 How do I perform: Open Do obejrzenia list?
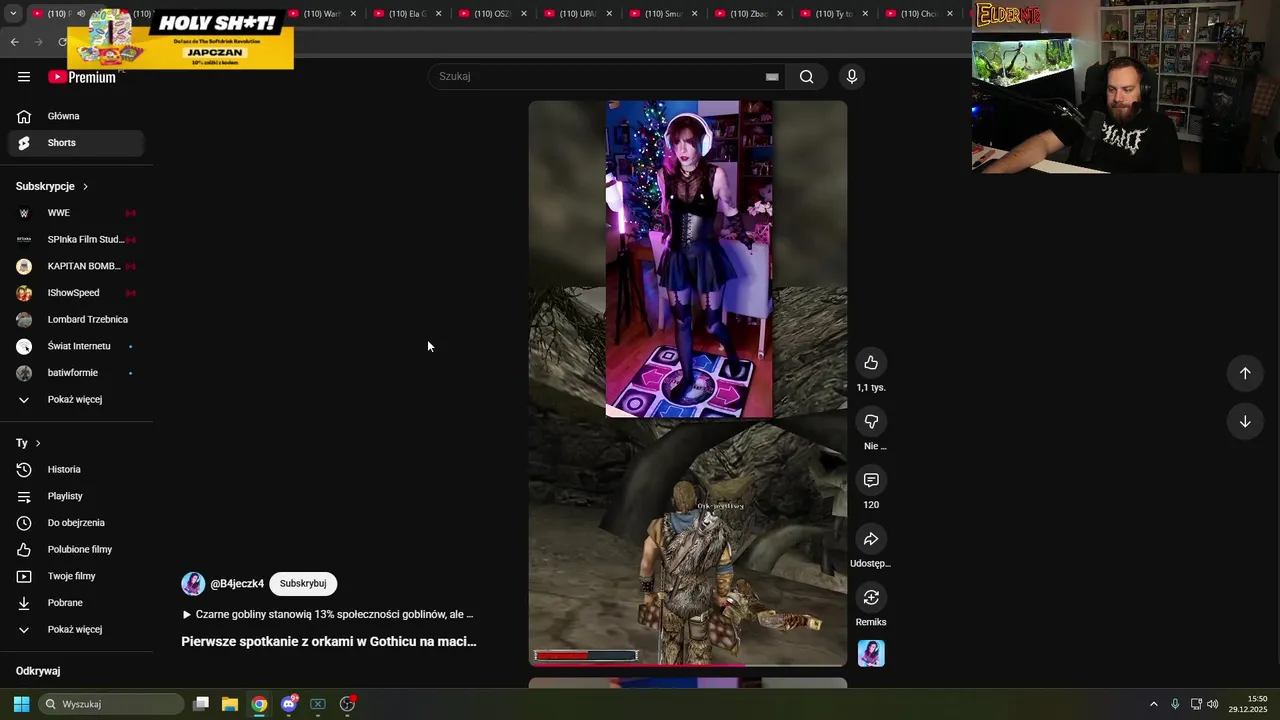(x=76, y=523)
